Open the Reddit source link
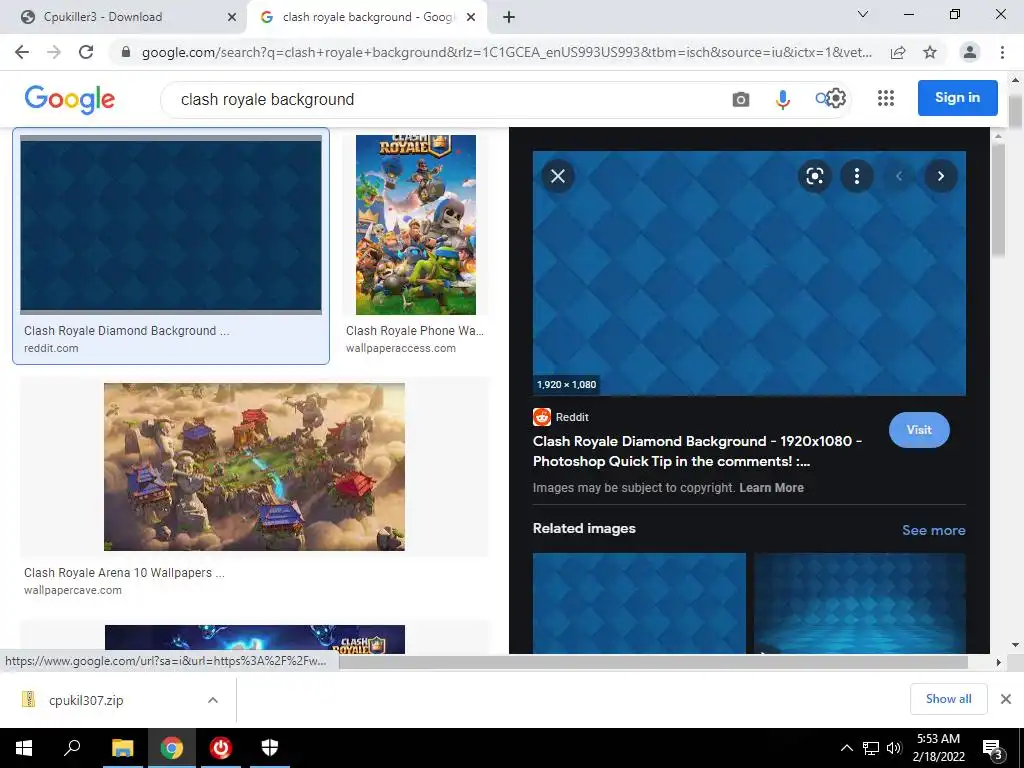This screenshot has width=1024, height=768. (561, 417)
